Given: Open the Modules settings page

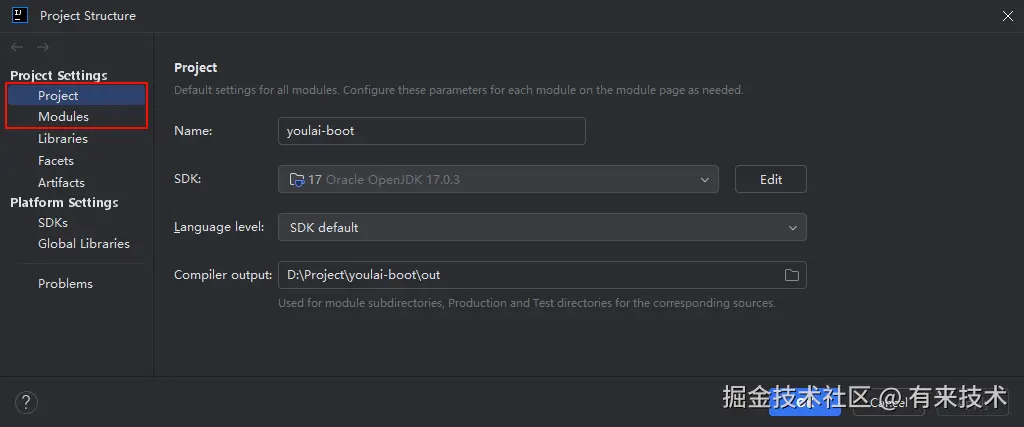Looking at the screenshot, I should [x=63, y=117].
